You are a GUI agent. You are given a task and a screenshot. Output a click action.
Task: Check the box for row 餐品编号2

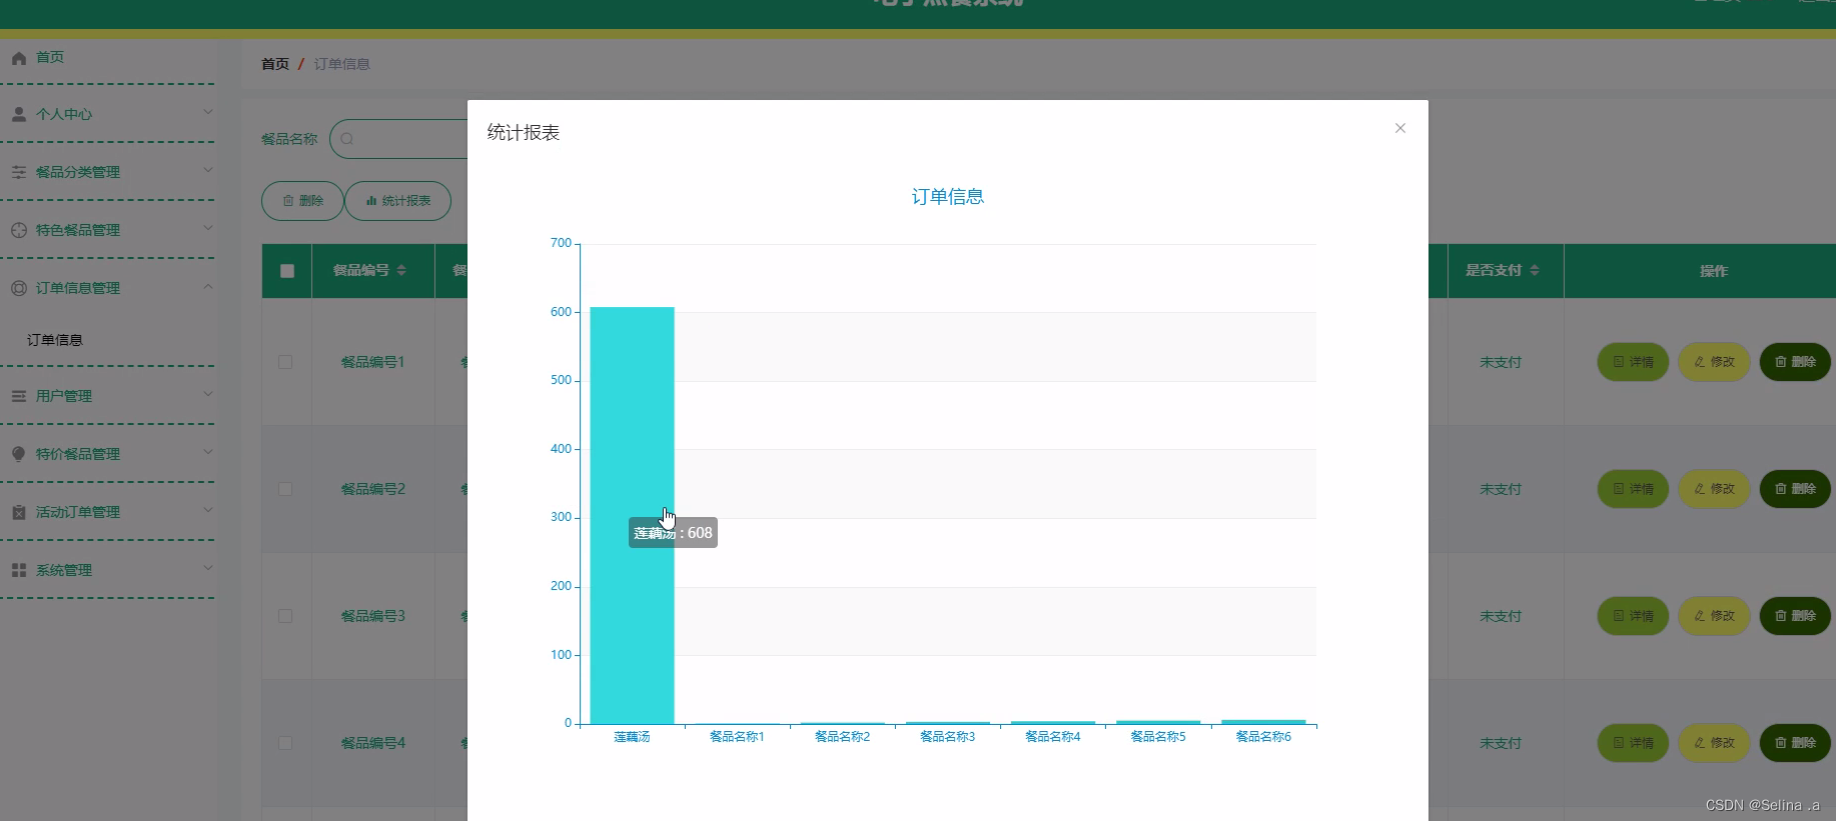[x=285, y=489]
